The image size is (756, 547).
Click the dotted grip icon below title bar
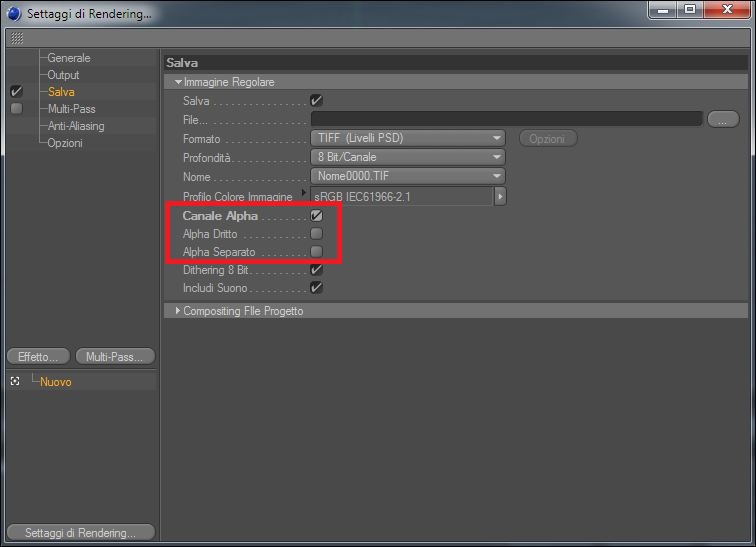point(17,38)
